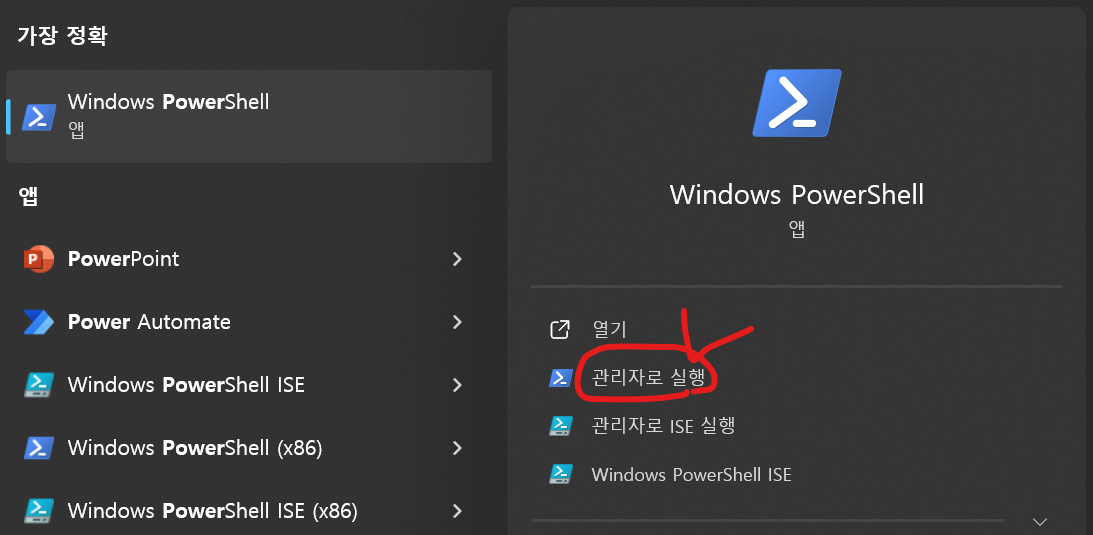Image resolution: width=1093 pixels, height=535 pixels.
Task: Expand Power Automate result chevron
Action: [457, 322]
